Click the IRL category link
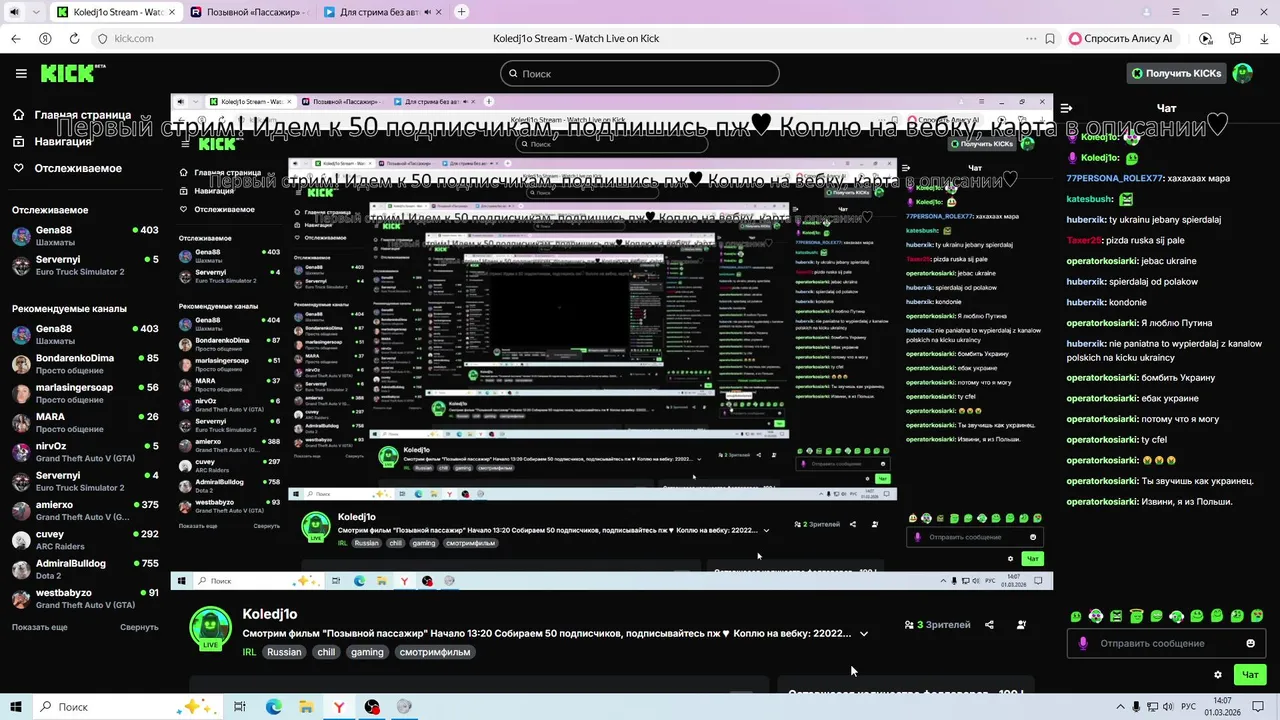1280x720 pixels. [249, 652]
